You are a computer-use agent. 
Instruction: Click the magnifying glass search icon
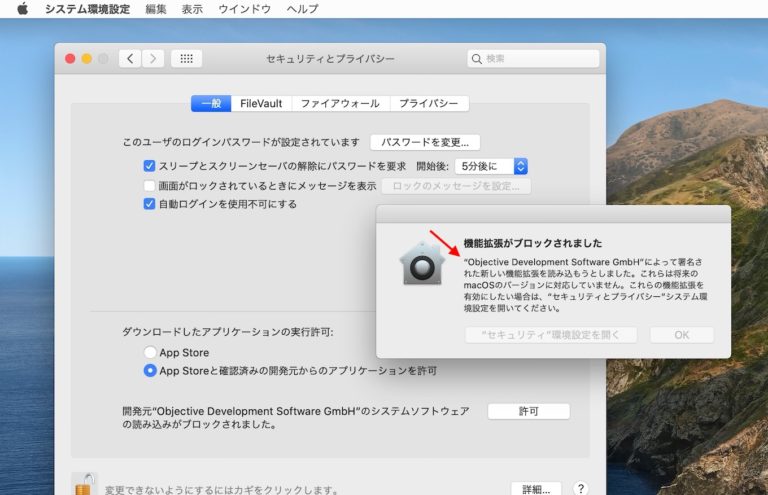(x=477, y=59)
